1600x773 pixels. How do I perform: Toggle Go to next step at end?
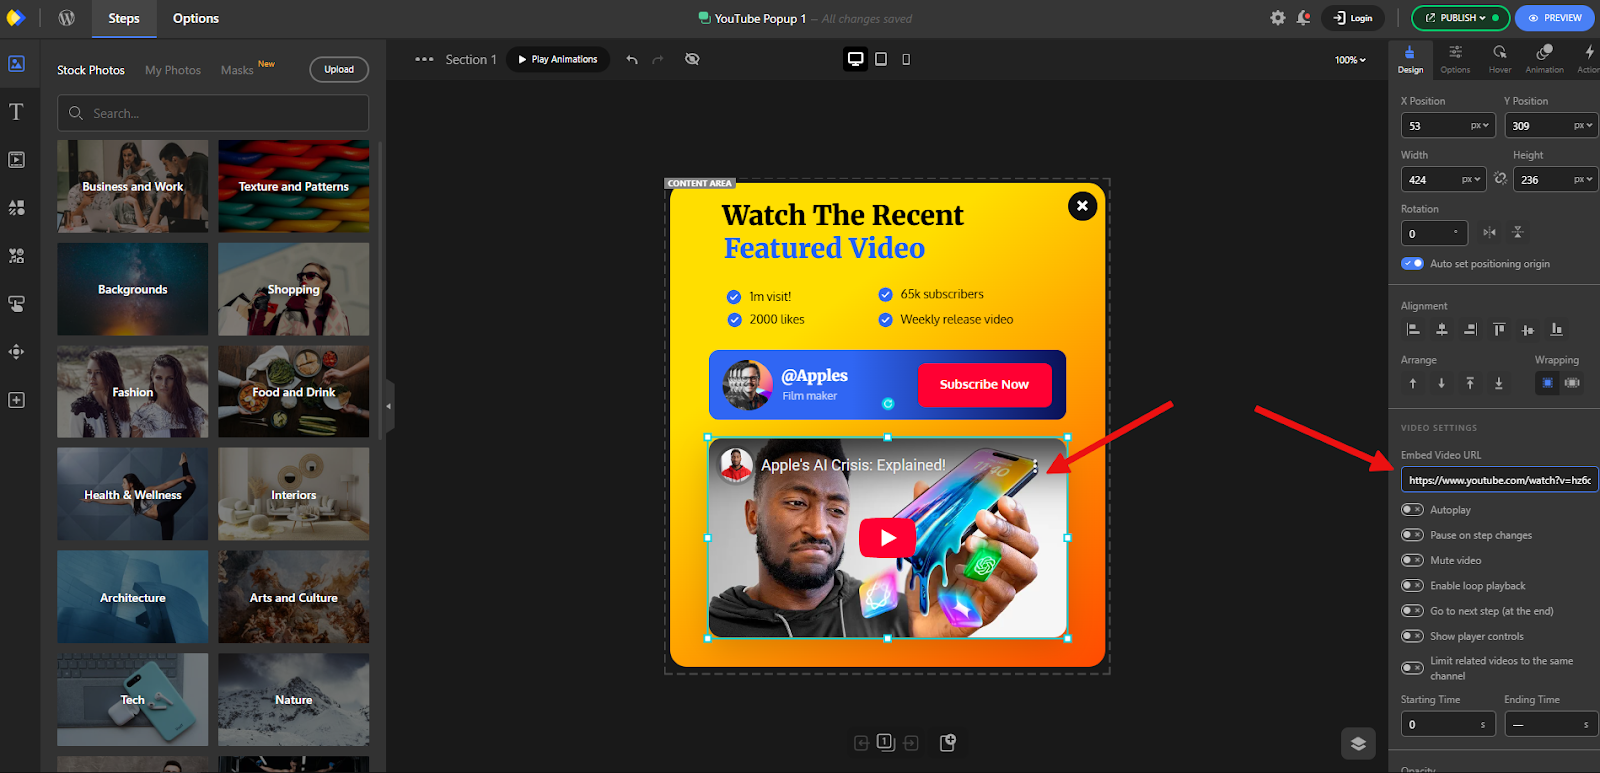(1412, 611)
